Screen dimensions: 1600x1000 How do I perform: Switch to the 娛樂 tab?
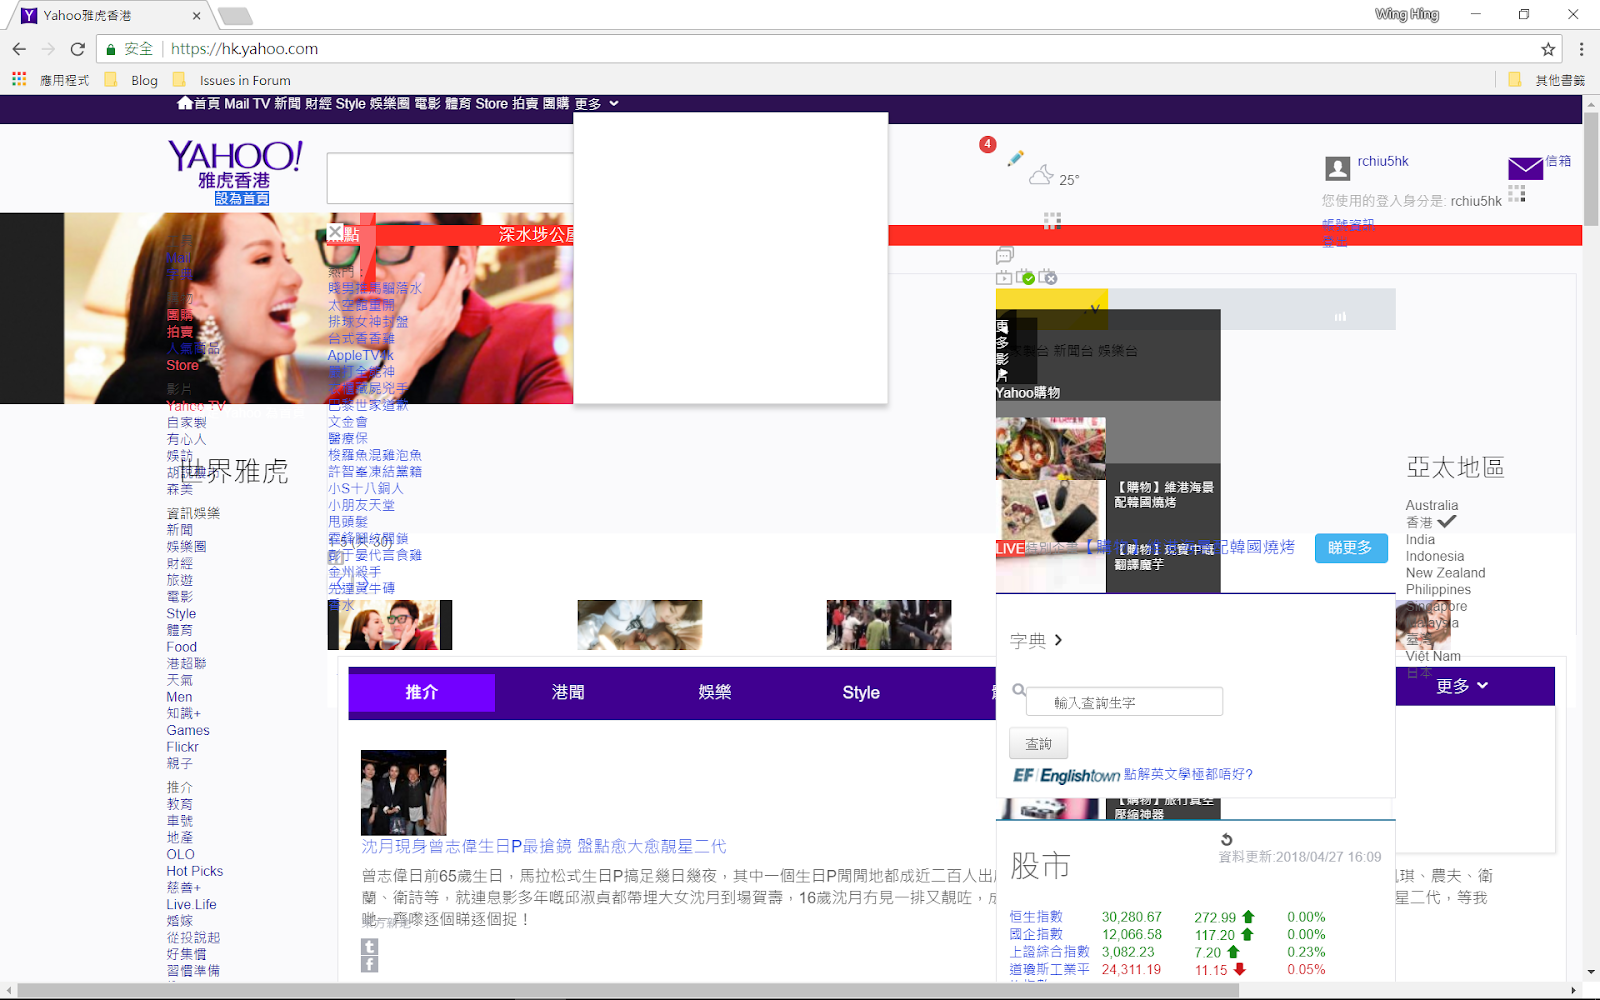[x=715, y=692]
